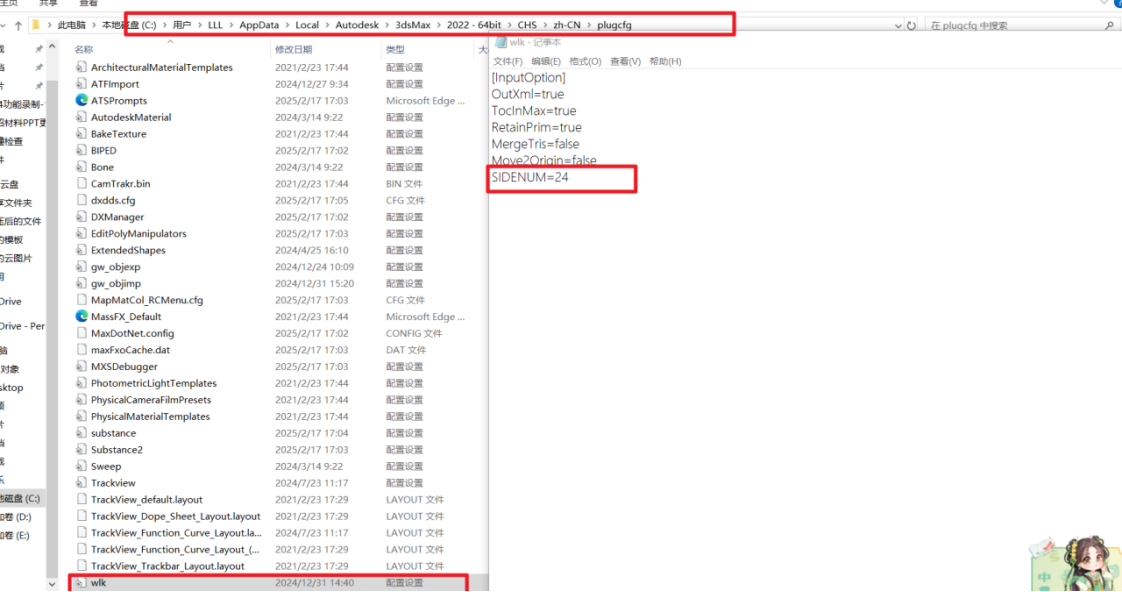Click the navigation pane scrollbar up arrow
1122x592 pixels.
click(52, 47)
